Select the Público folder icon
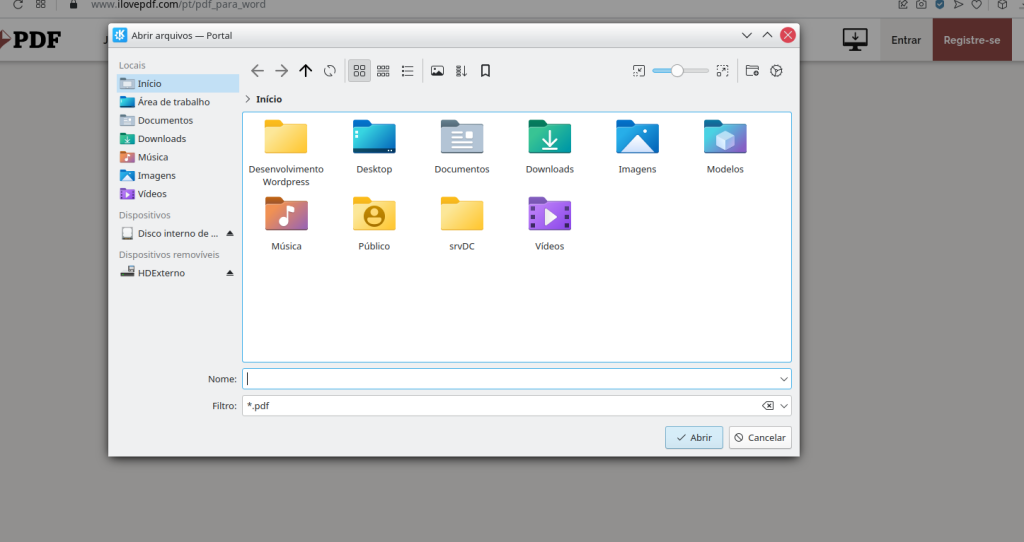 pos(374,223)
